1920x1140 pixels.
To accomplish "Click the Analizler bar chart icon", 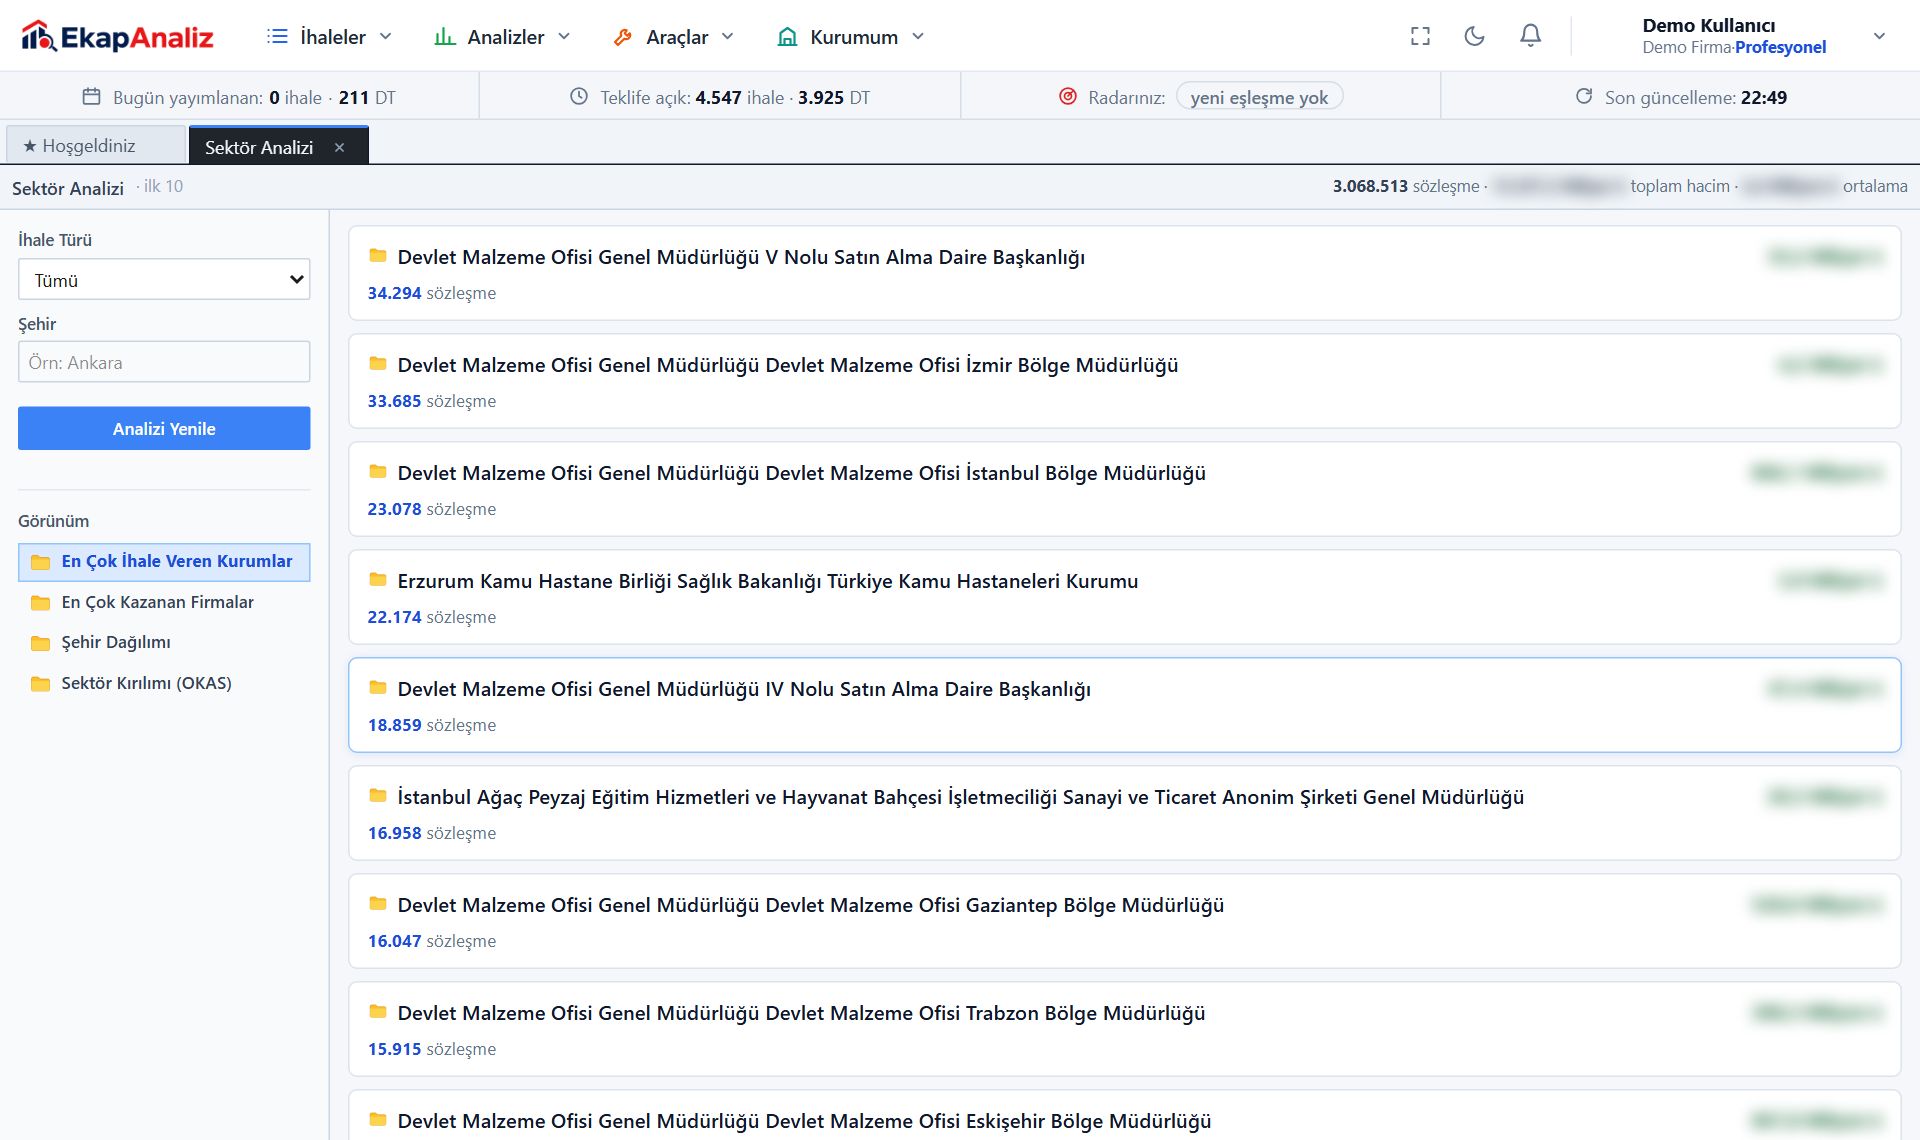I will click(x=445, y=37).
